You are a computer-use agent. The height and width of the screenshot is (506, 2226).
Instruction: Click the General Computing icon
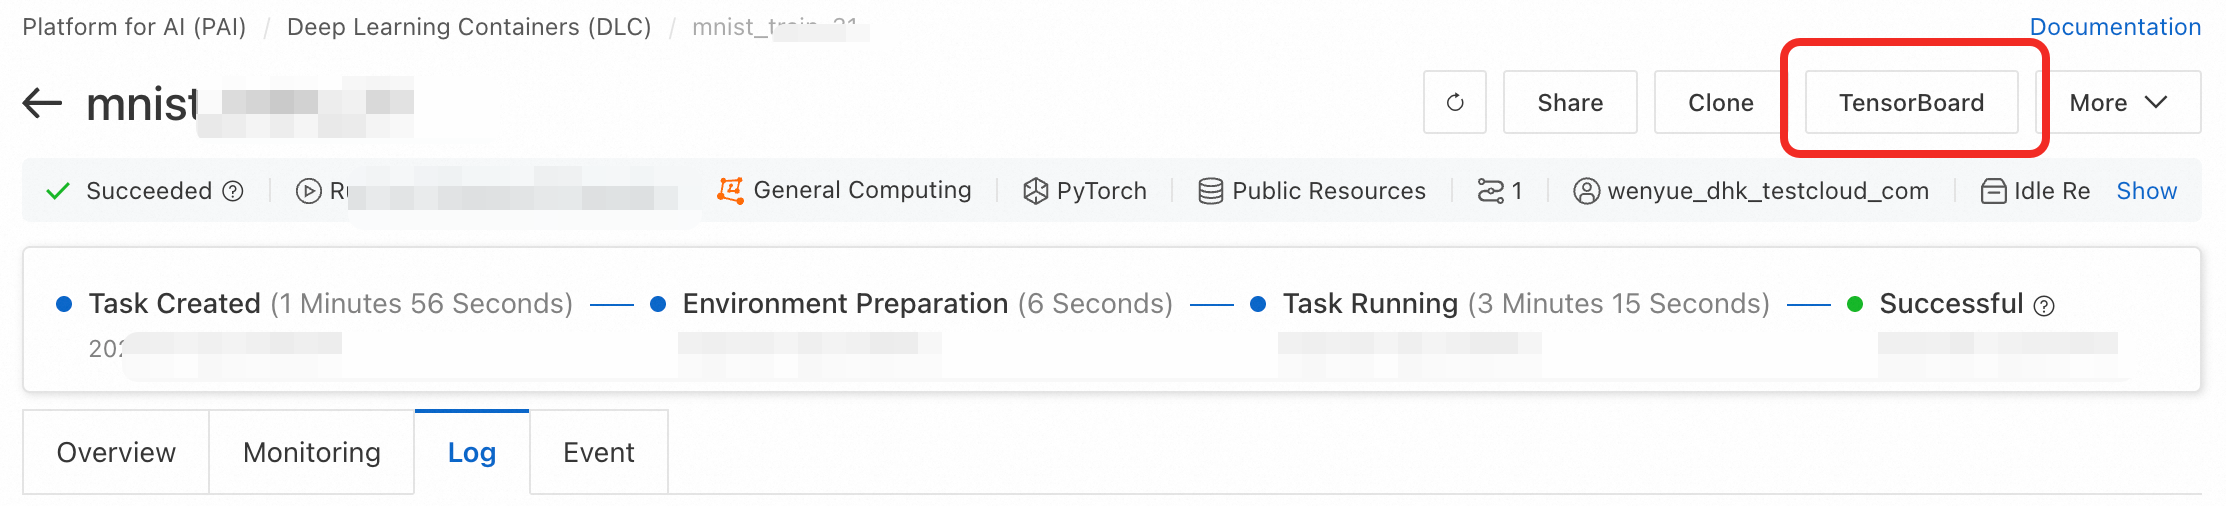pyautogui.click(x=731, y=190)
